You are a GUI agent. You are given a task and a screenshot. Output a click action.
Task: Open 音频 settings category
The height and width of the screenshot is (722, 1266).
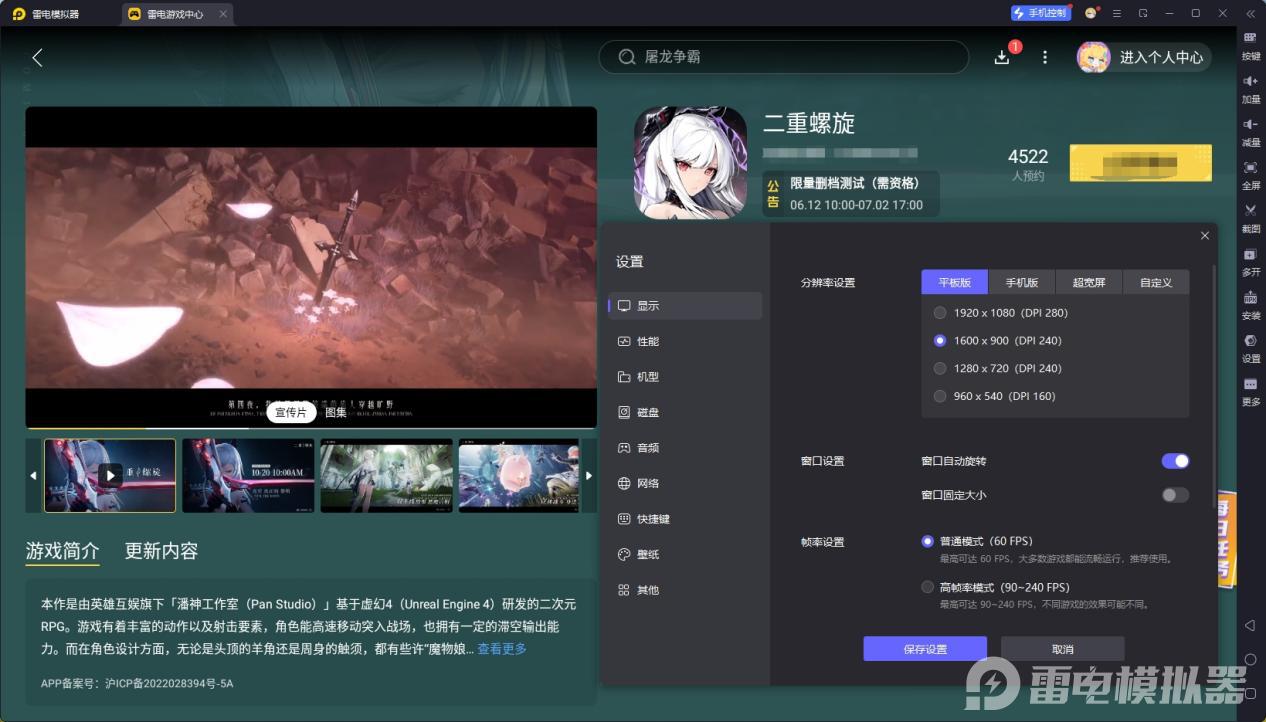[x=685, y=448]
